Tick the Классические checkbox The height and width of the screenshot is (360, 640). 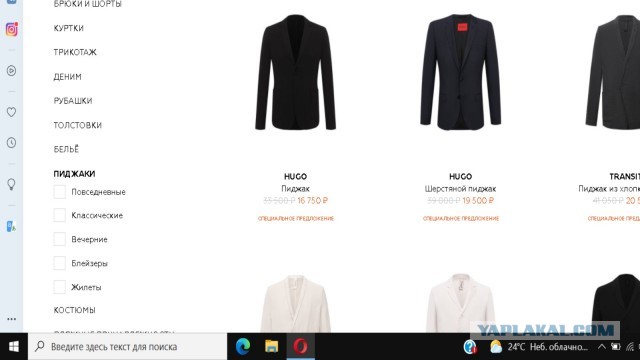[60, 215]
